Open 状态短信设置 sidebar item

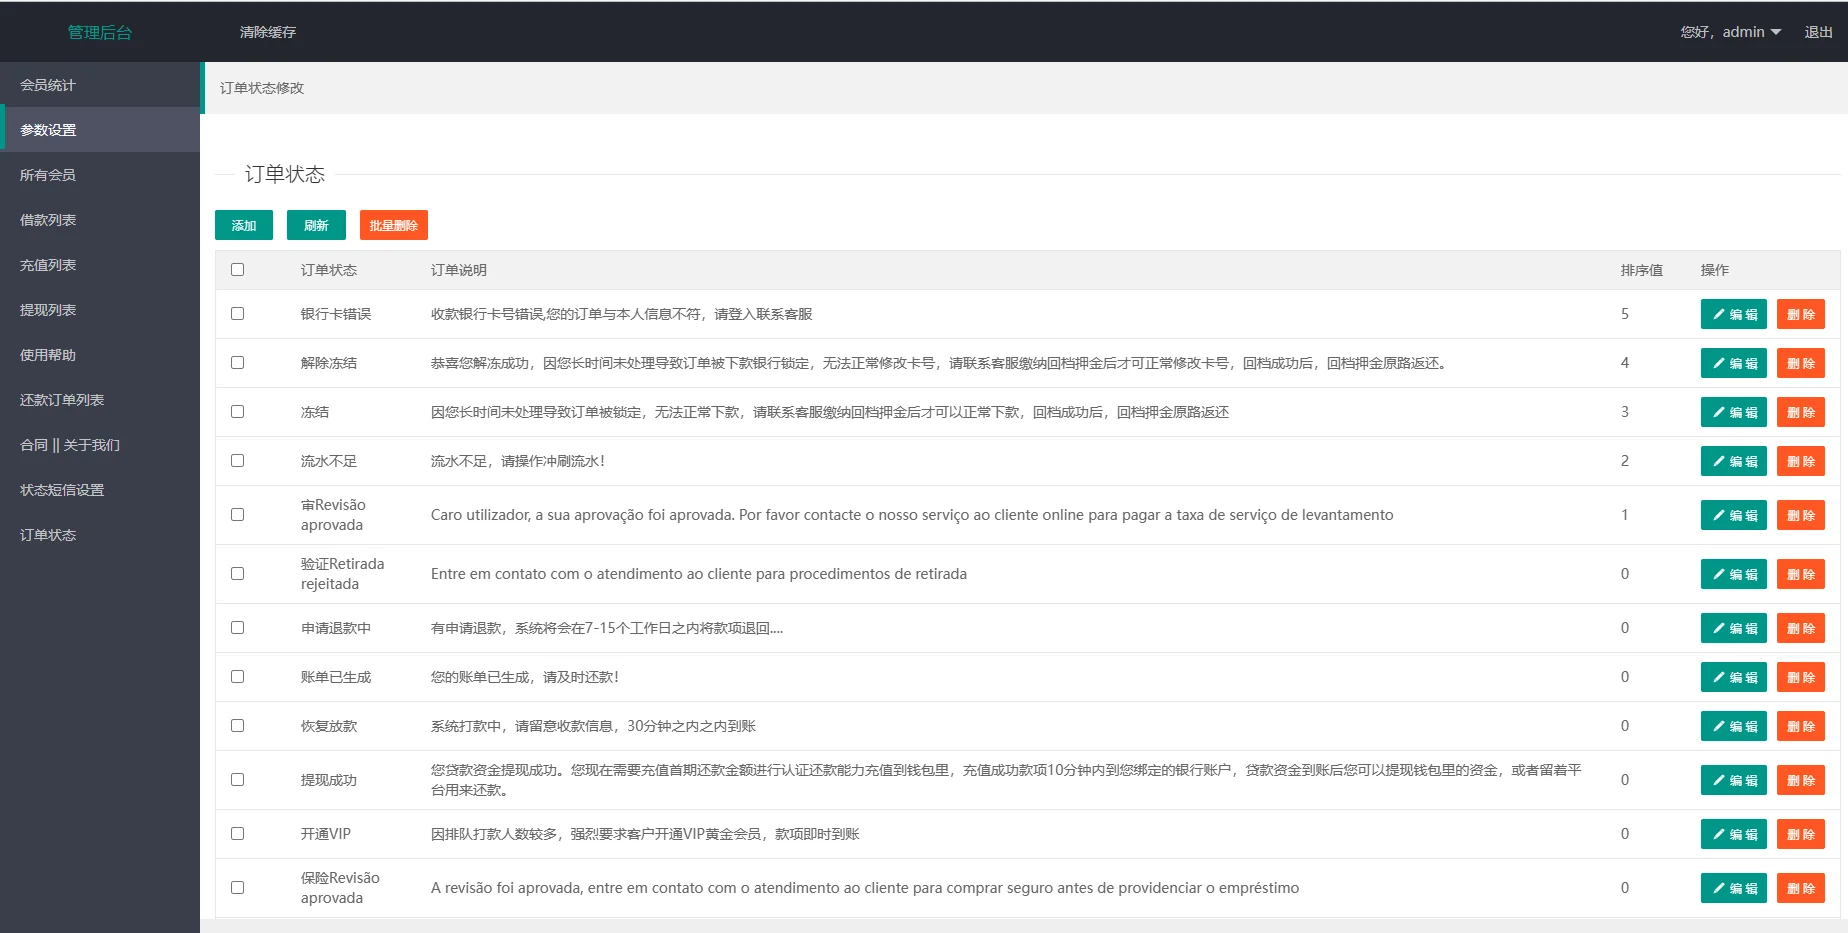[x=62, y=490]
